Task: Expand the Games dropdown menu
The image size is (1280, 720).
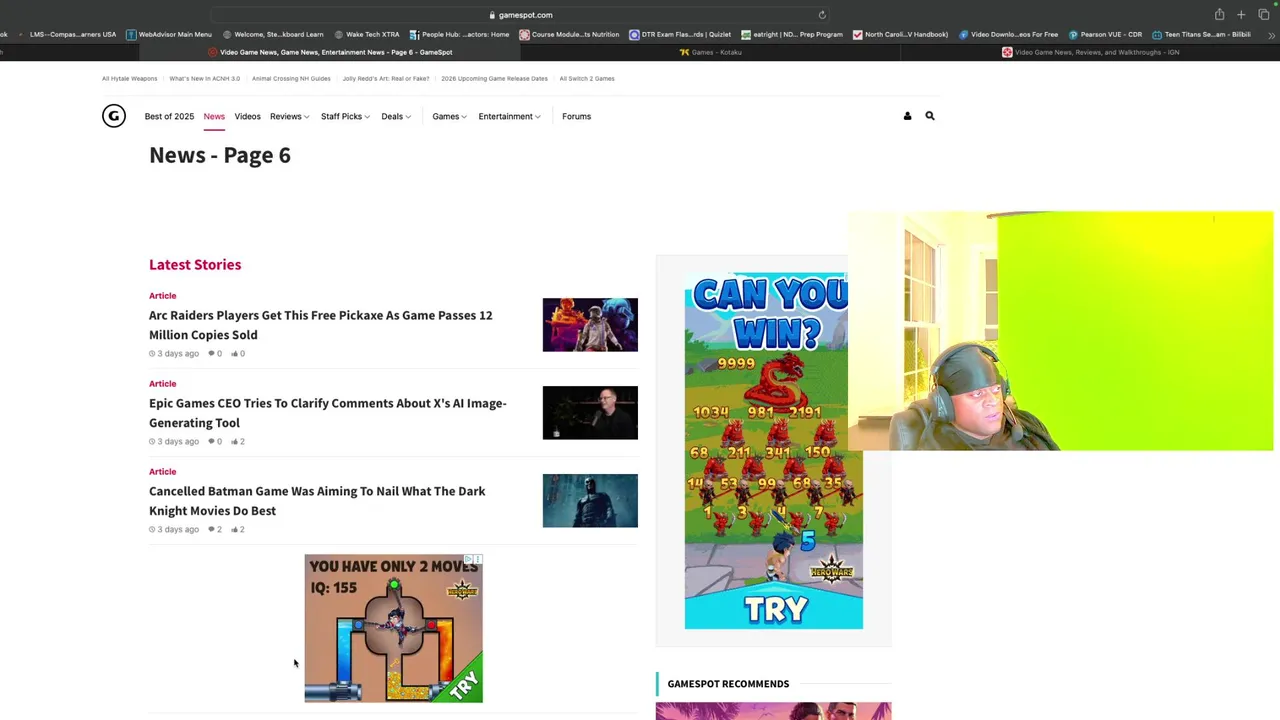Action: point(449,116)
